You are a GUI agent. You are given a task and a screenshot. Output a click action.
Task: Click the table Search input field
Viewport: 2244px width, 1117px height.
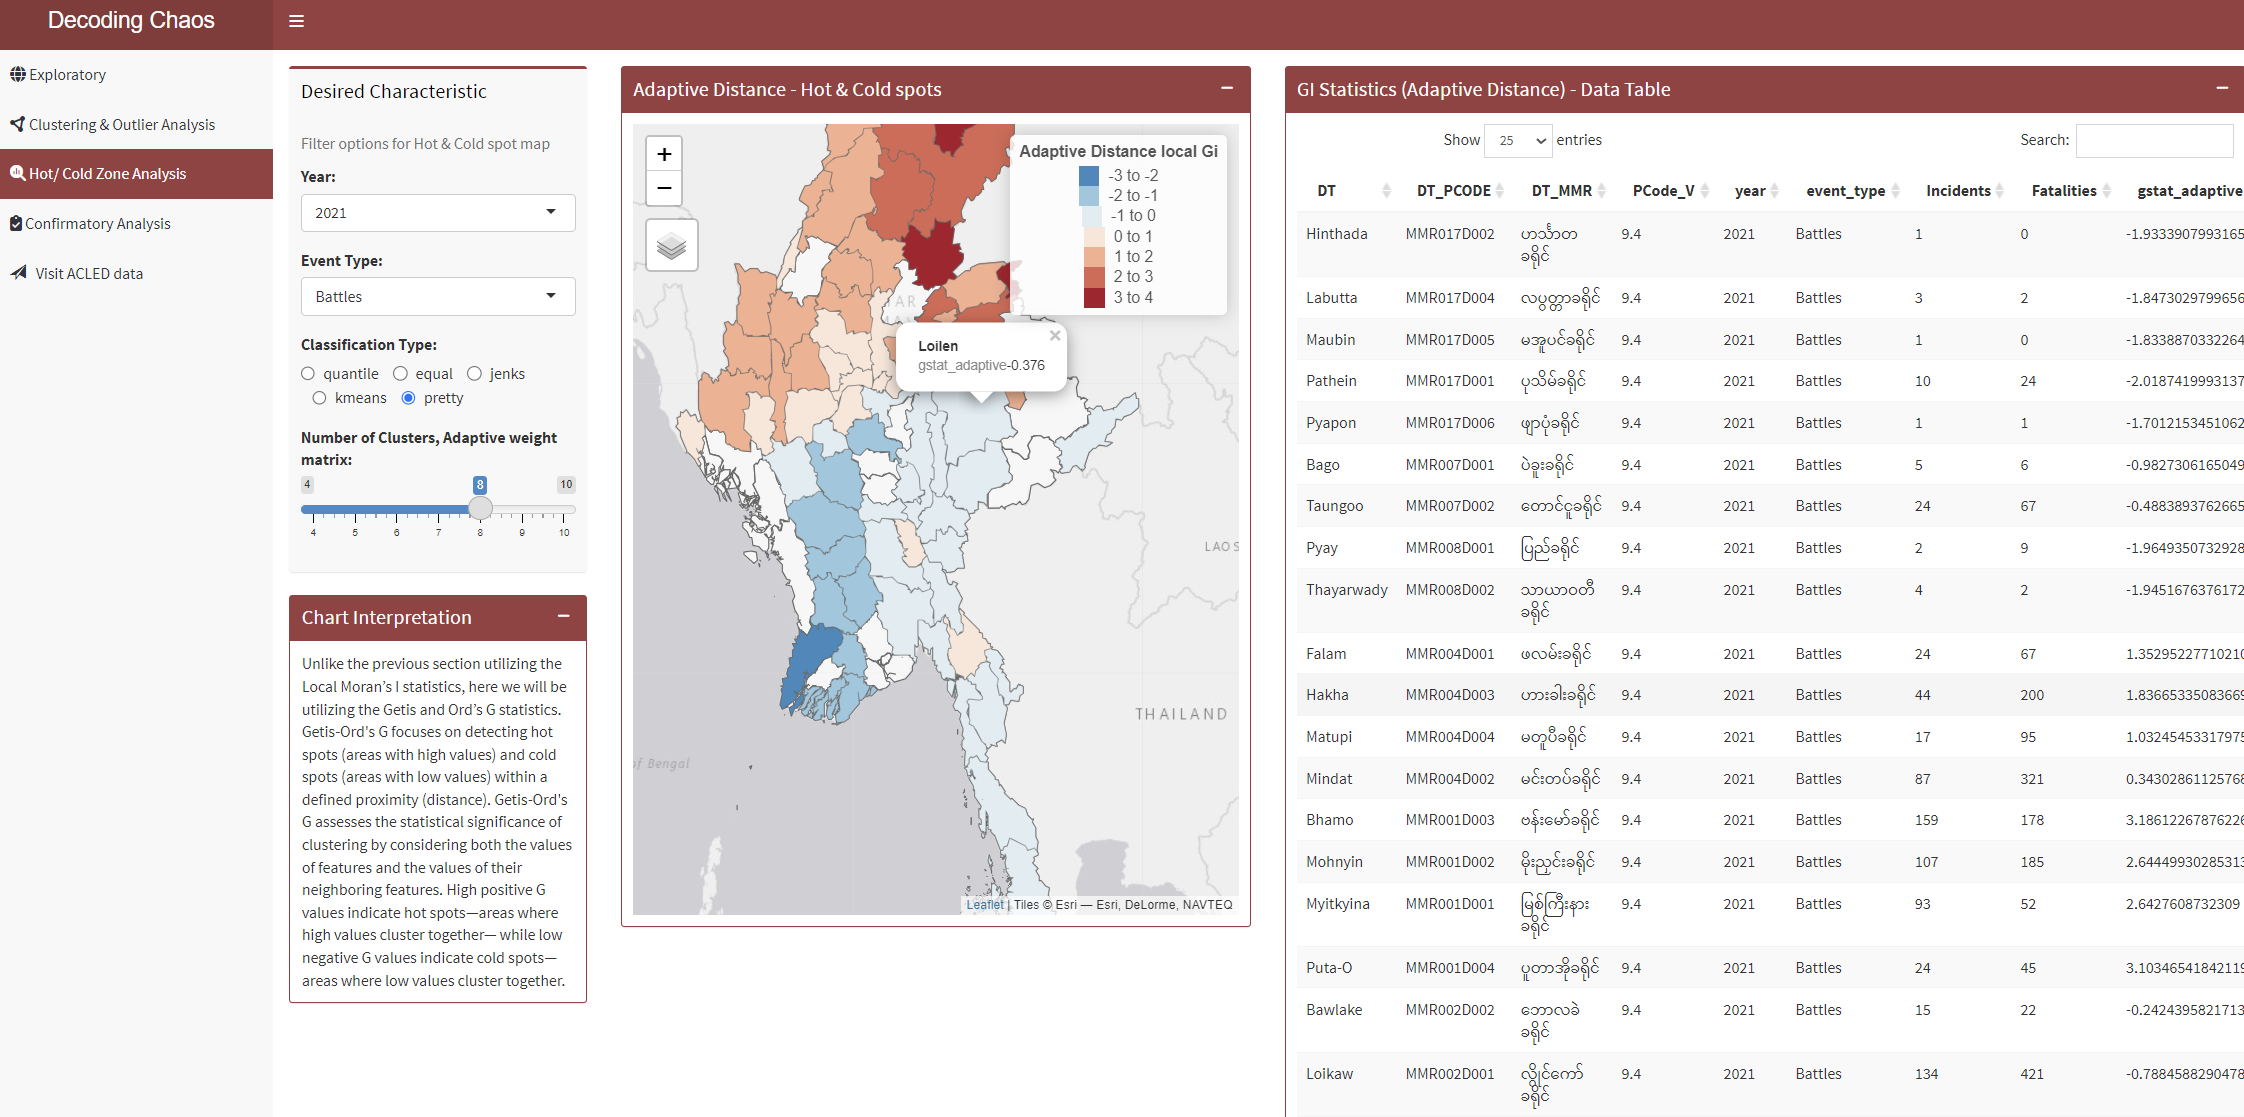click(2154, 141)
